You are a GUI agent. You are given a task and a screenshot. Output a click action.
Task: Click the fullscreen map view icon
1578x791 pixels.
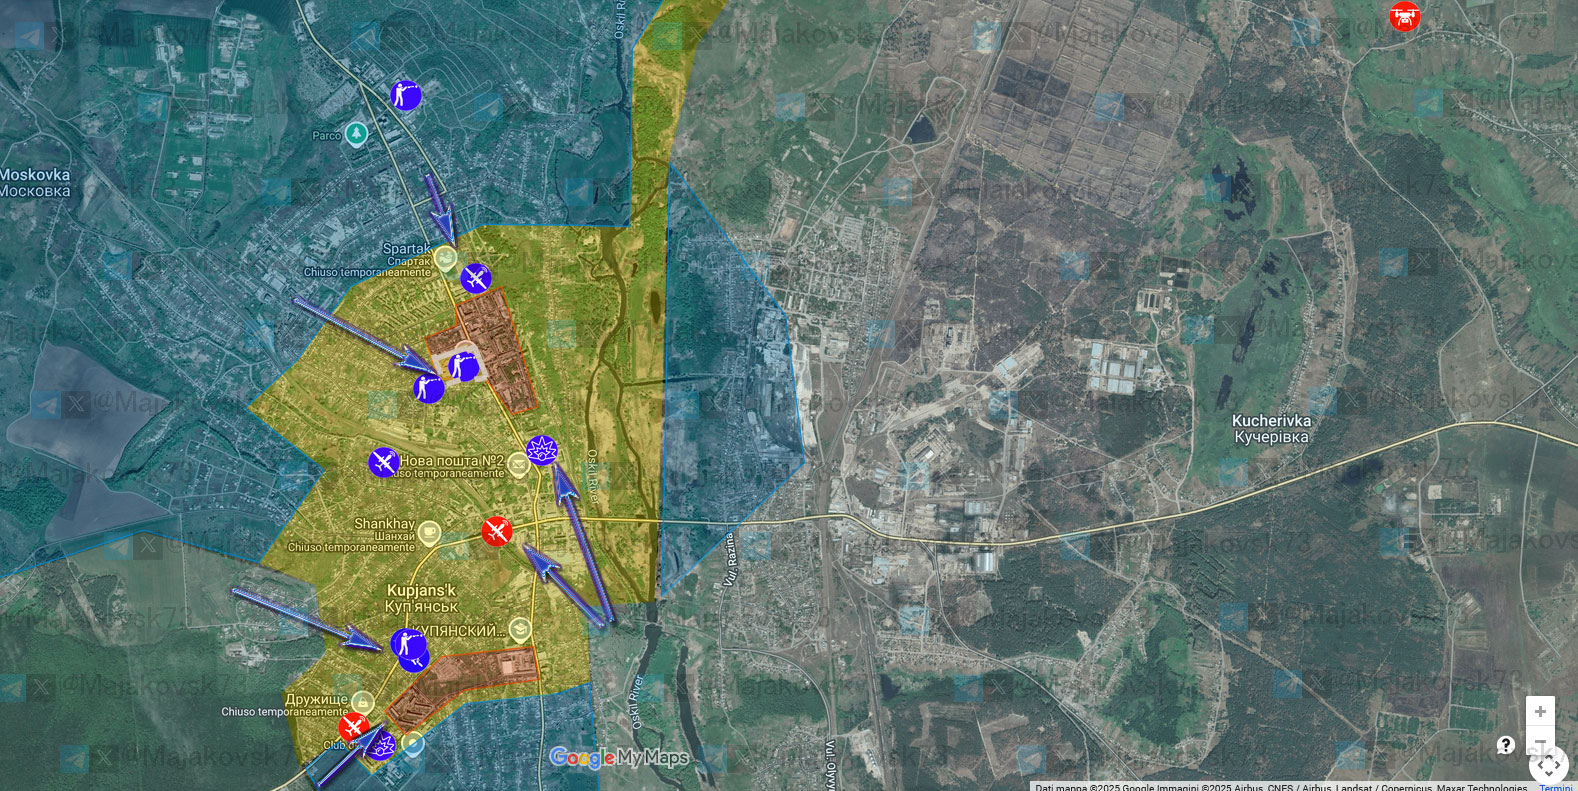[x=1548, y=766]
